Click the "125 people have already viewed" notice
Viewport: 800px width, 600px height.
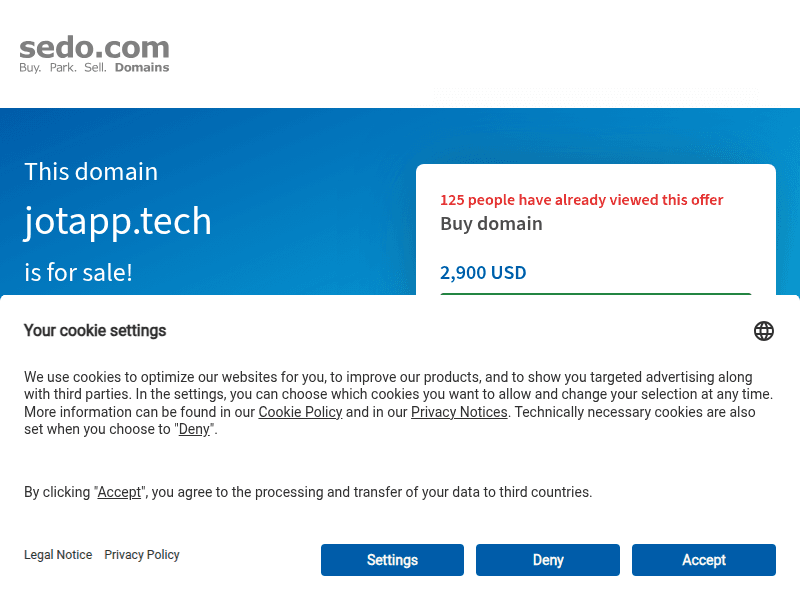click(x=581, y=199)
